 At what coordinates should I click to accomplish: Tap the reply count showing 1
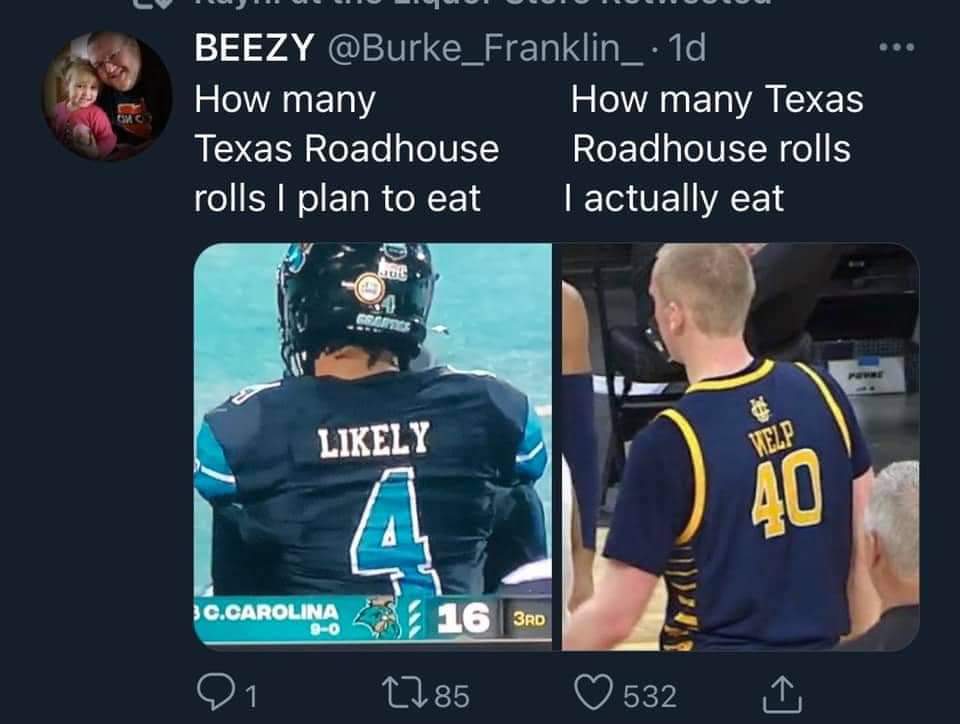250,696
